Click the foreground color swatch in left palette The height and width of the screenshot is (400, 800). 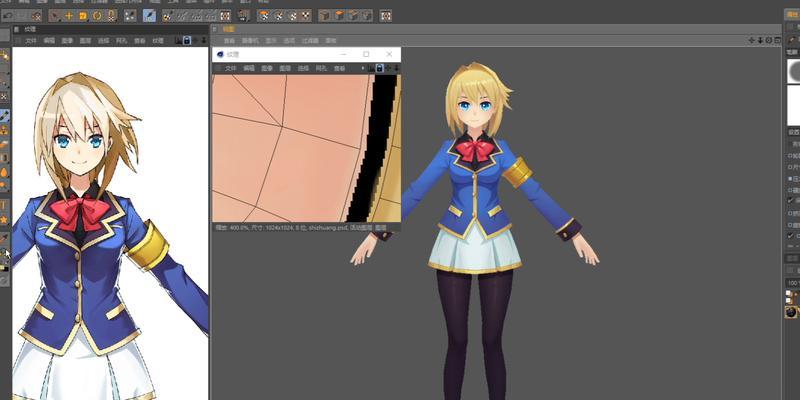3,266
